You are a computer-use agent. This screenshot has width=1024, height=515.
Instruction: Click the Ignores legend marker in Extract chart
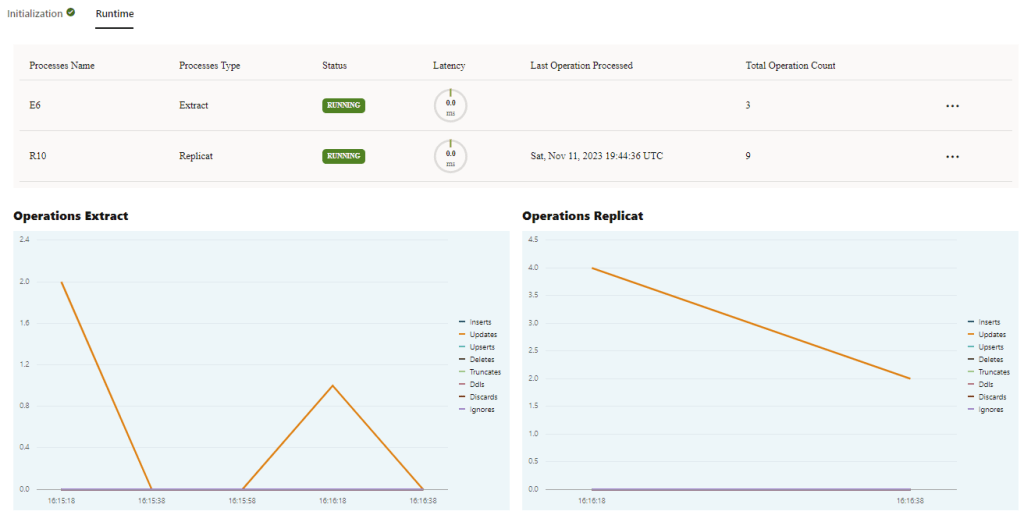tap(460, 409)
